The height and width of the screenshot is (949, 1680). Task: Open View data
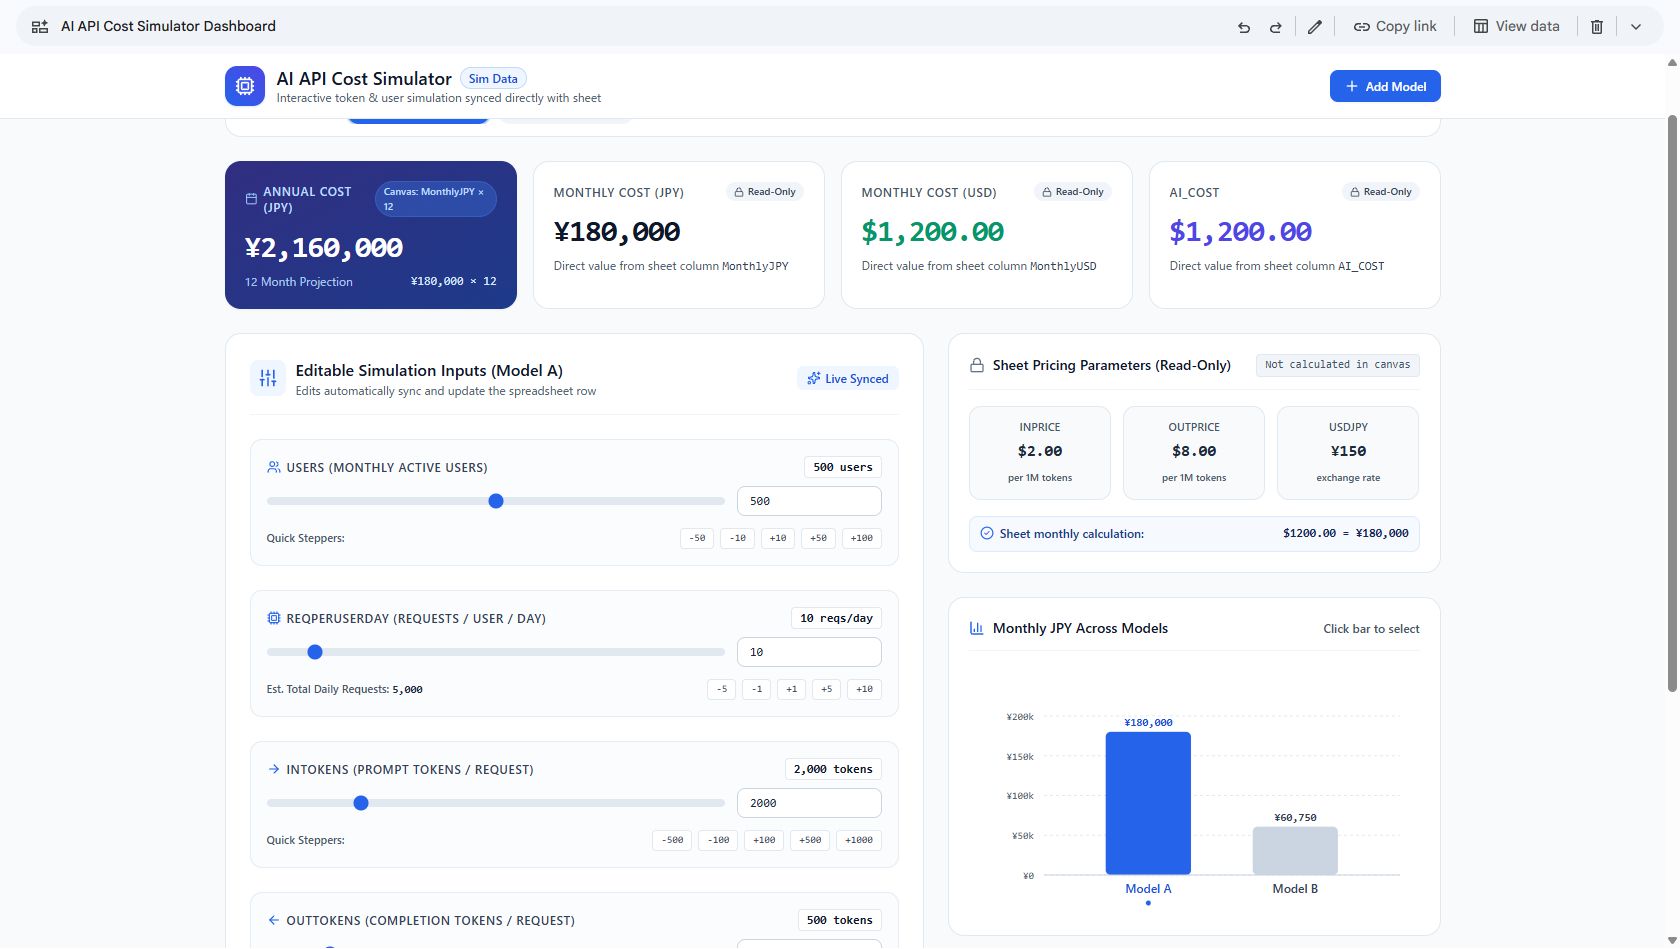pyautogui.click(x=1516, y=27)
